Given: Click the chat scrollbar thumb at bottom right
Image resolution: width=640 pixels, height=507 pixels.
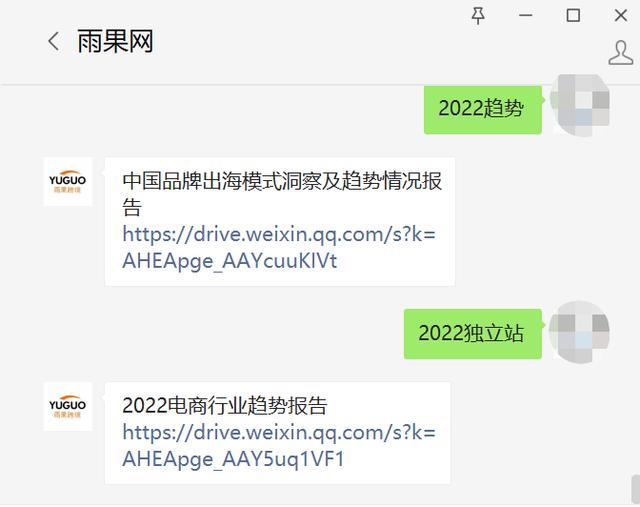Looking at the screenshot, I should (x=636, y=489).
